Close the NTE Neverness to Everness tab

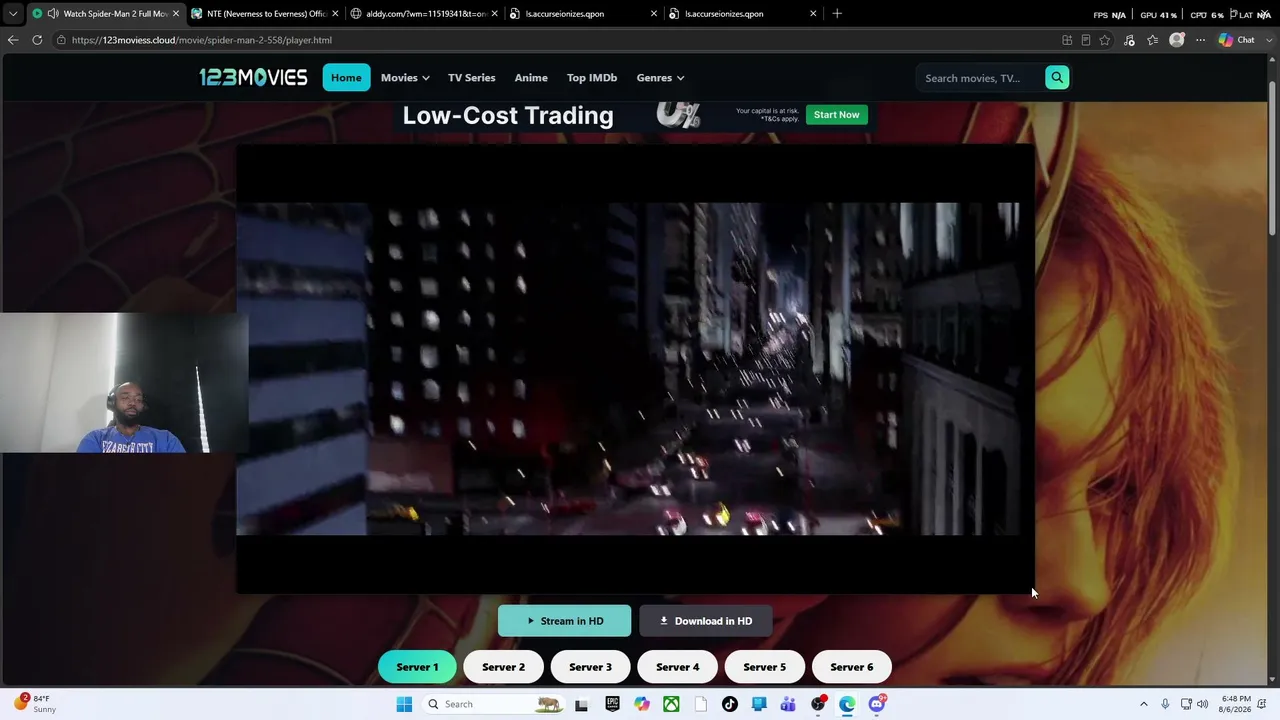point(335,14)
